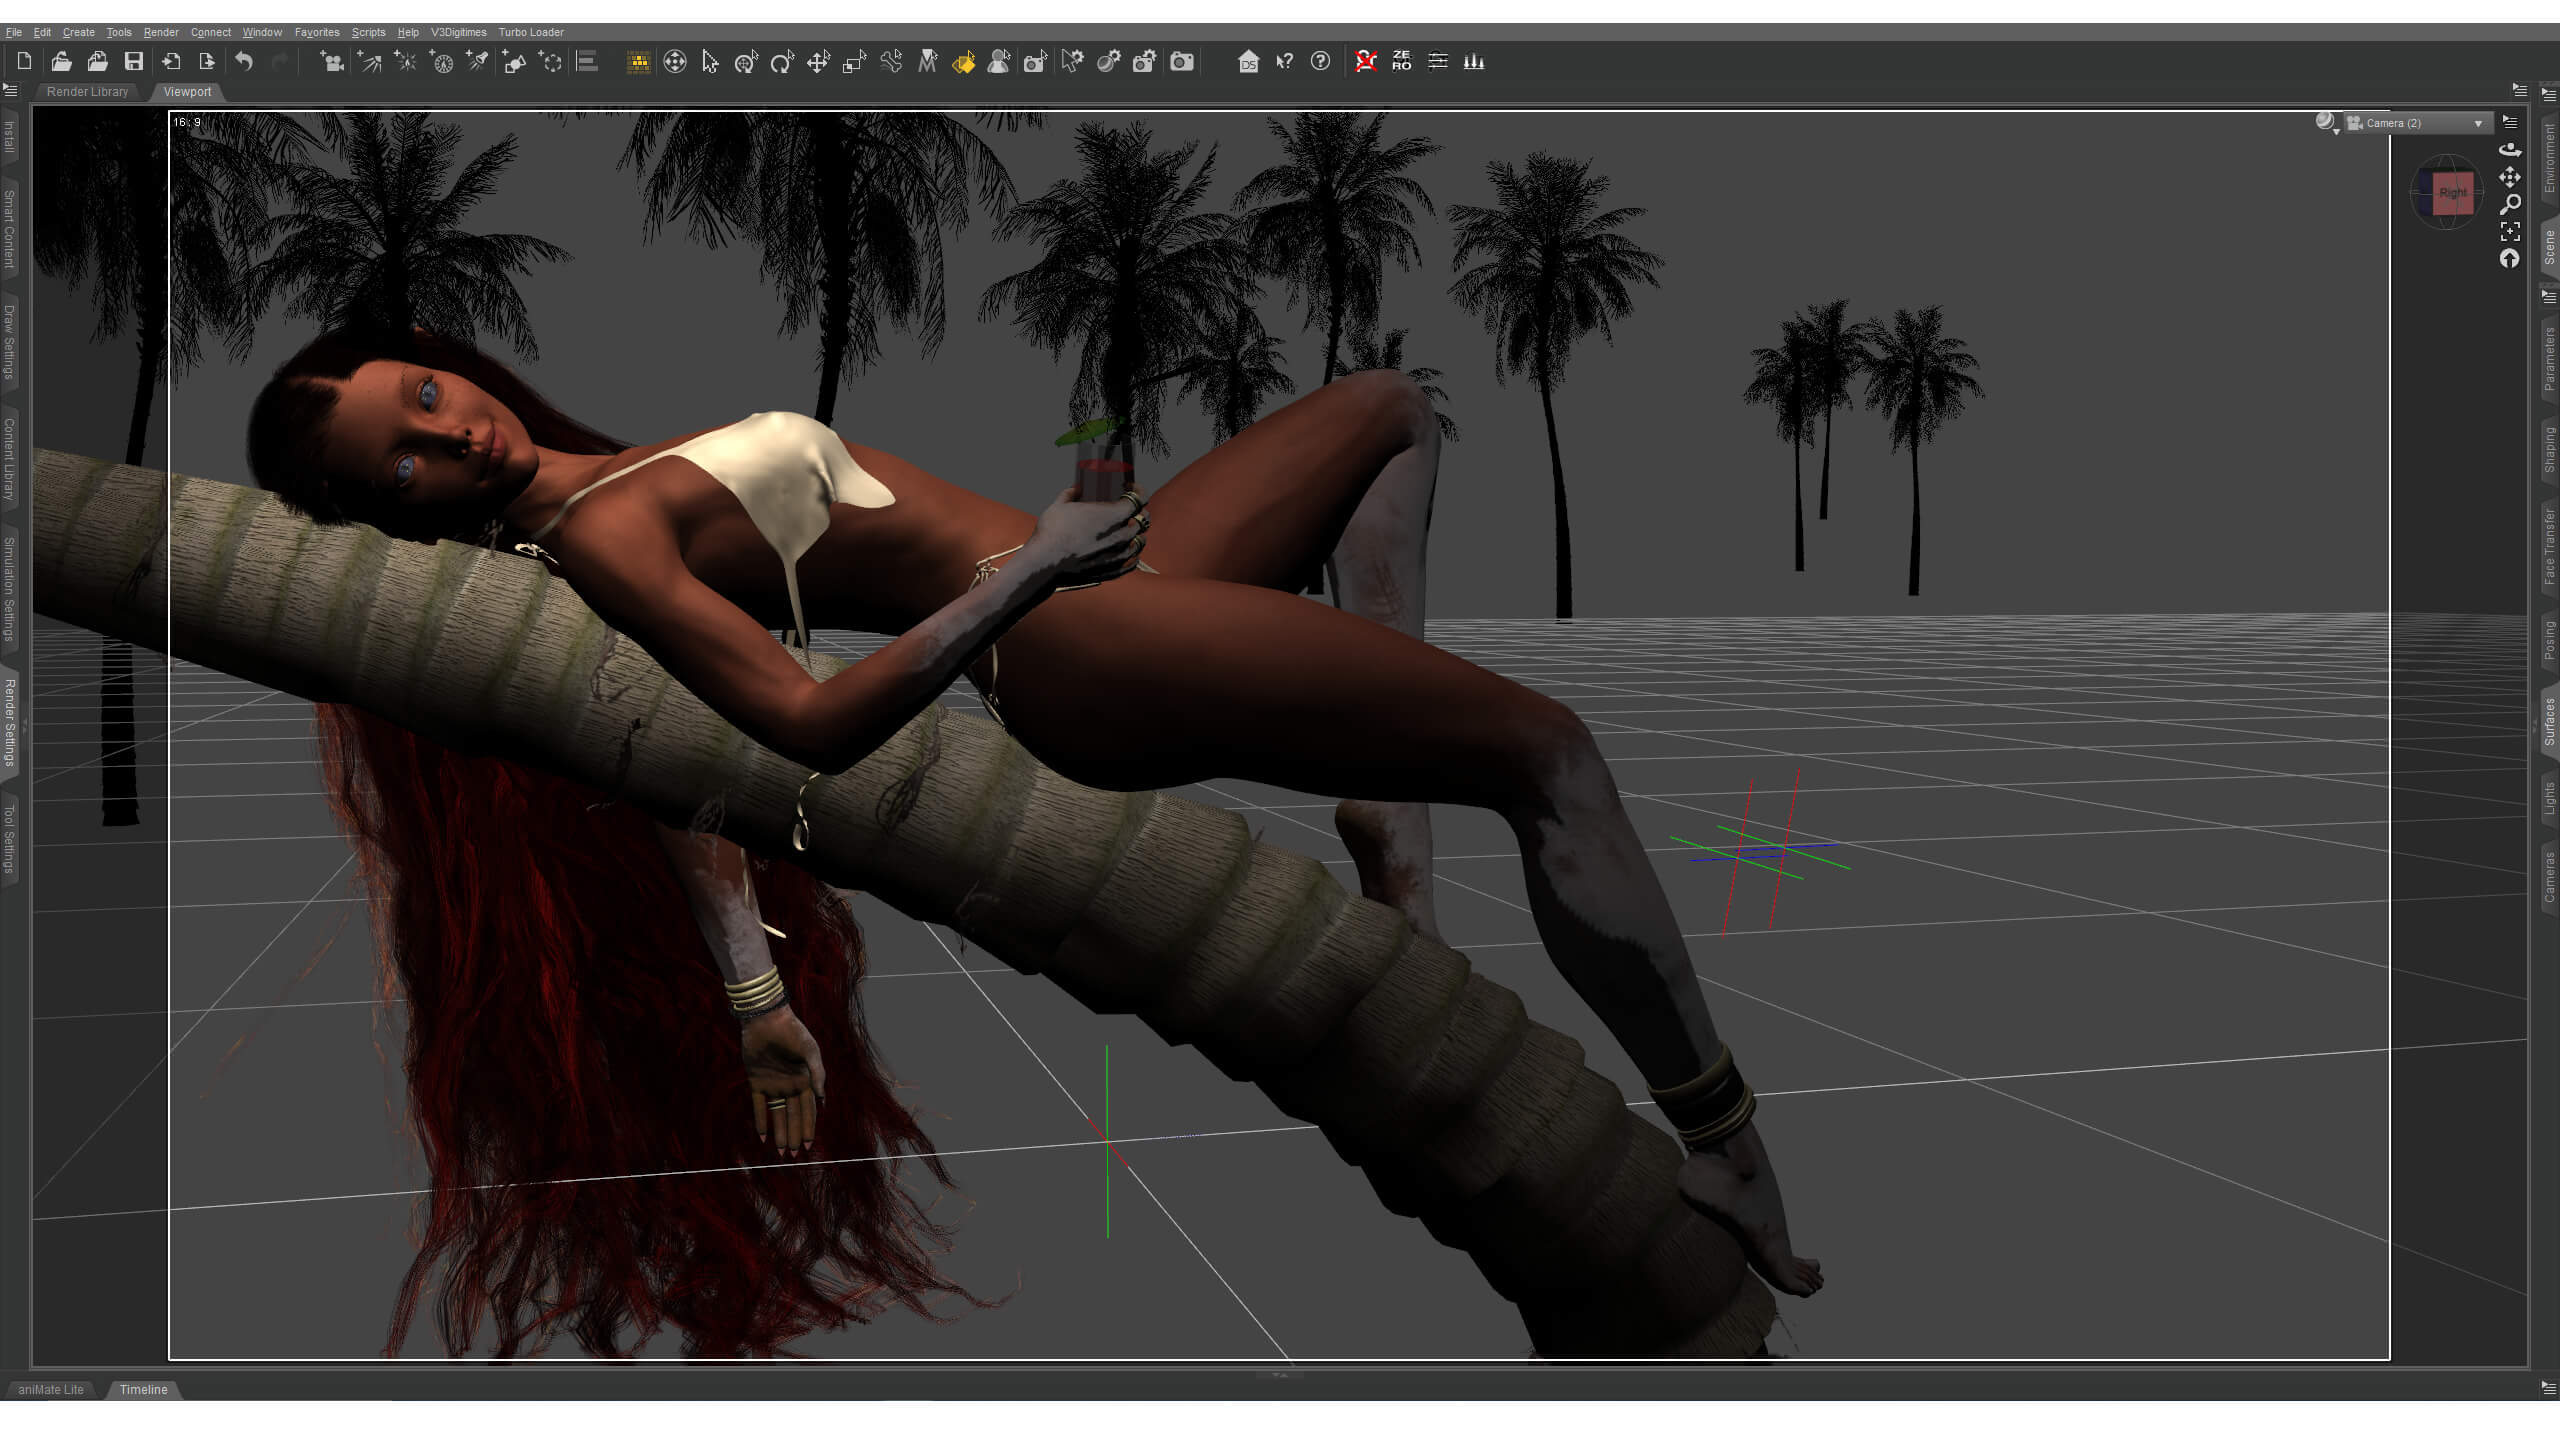Click the DS home icon
The width and height of the screenshot is (2560, 1440).
[x=1248, y=62]
